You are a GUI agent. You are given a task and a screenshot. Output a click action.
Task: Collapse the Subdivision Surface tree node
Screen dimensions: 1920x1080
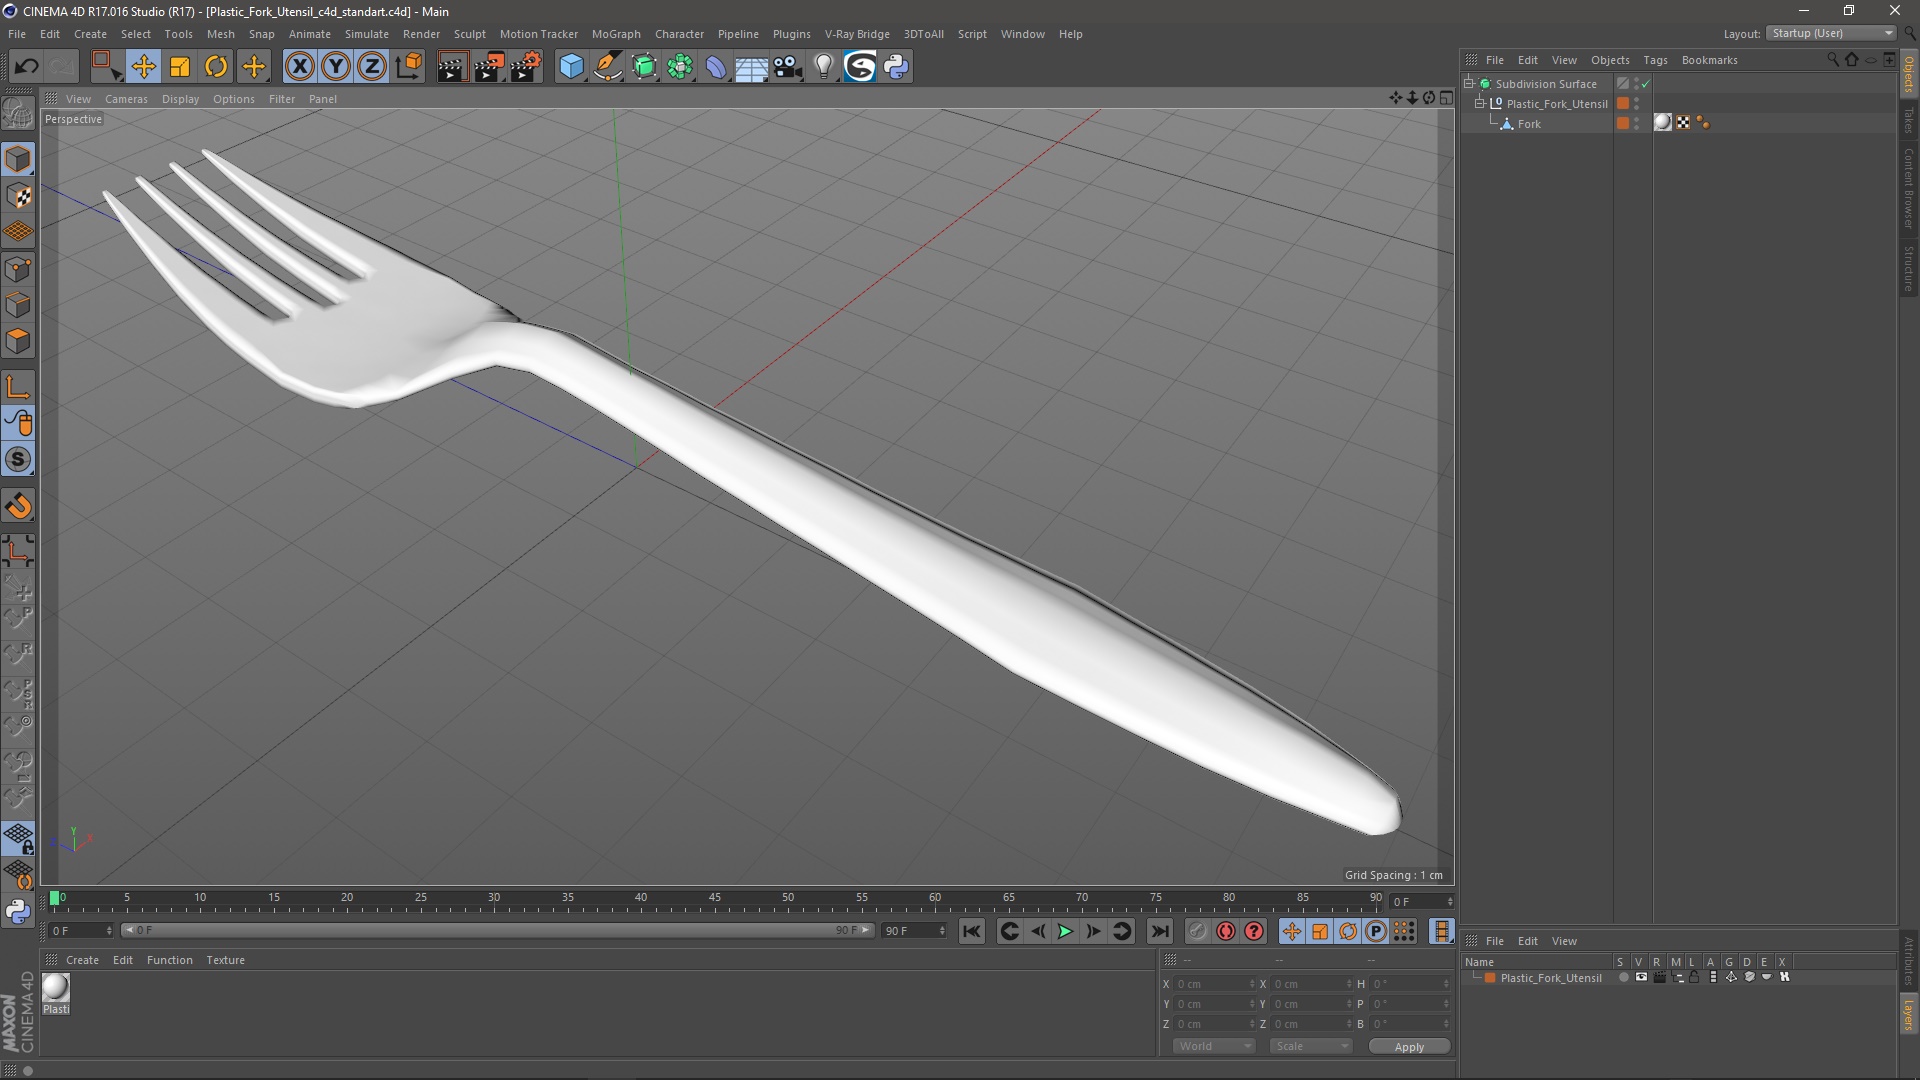[x=1469, y=83]
